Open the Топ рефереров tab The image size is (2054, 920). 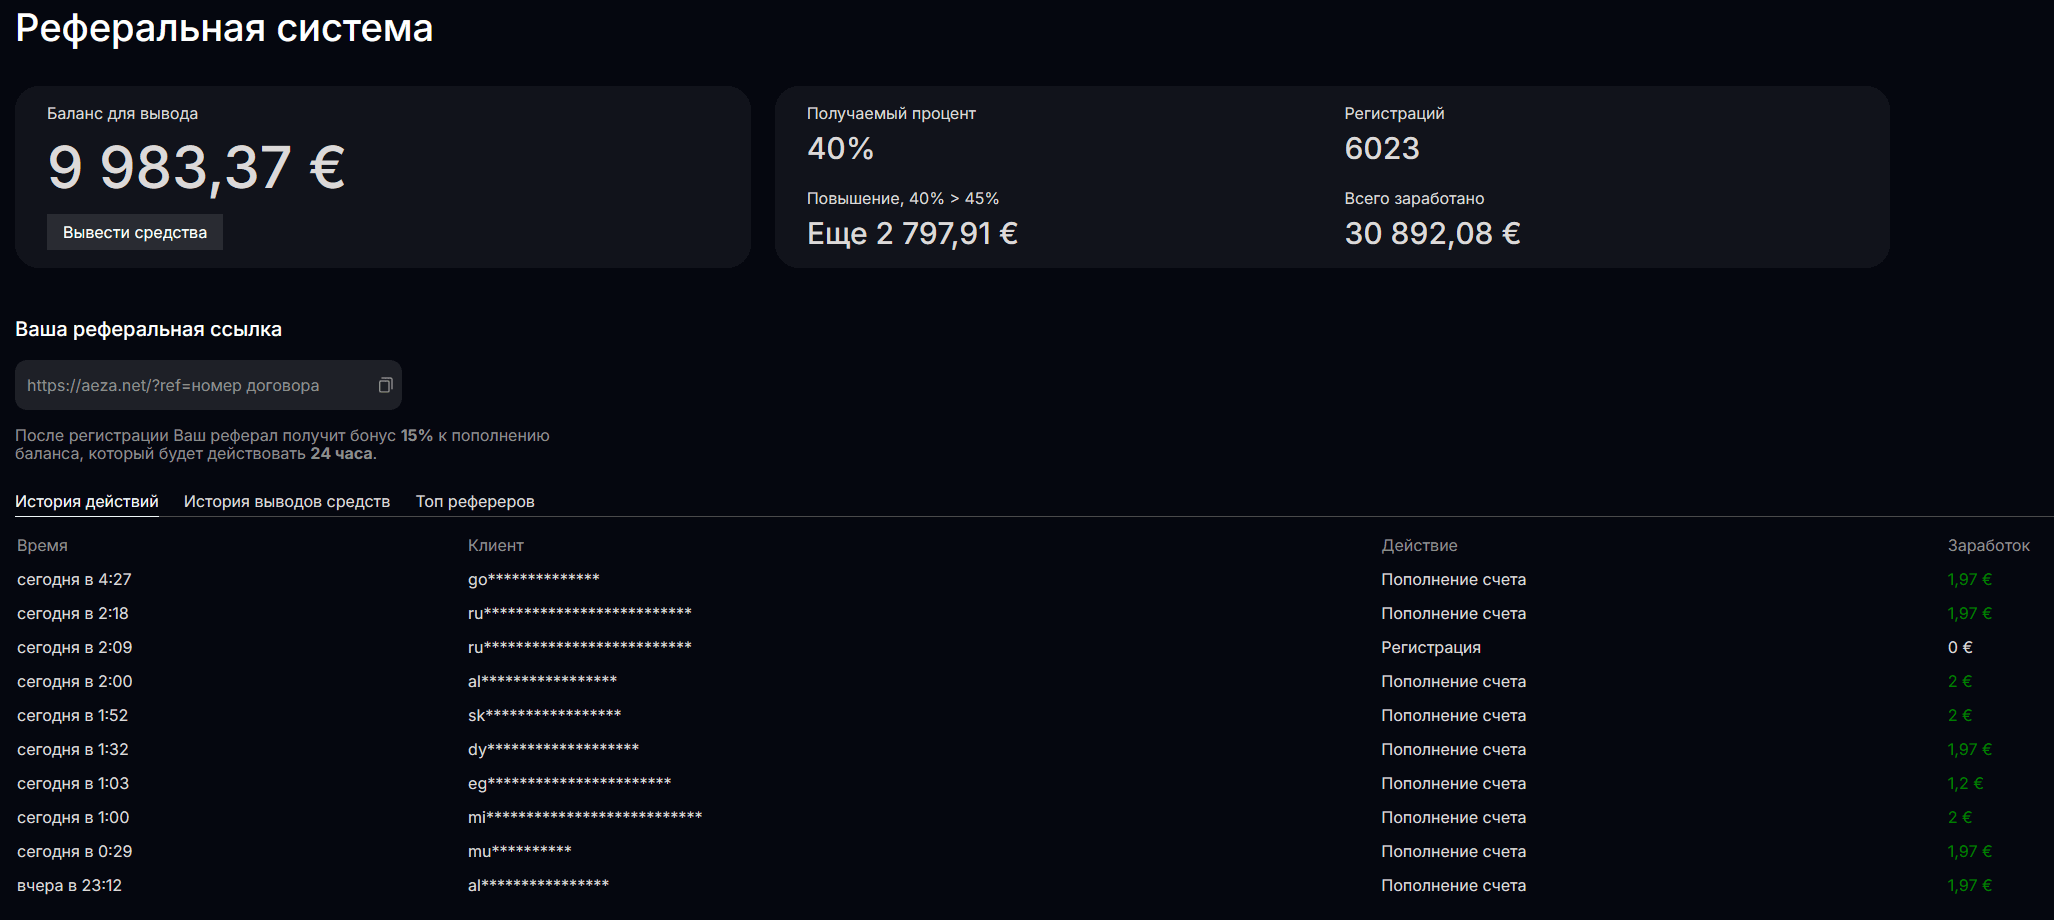coord(475,501)
